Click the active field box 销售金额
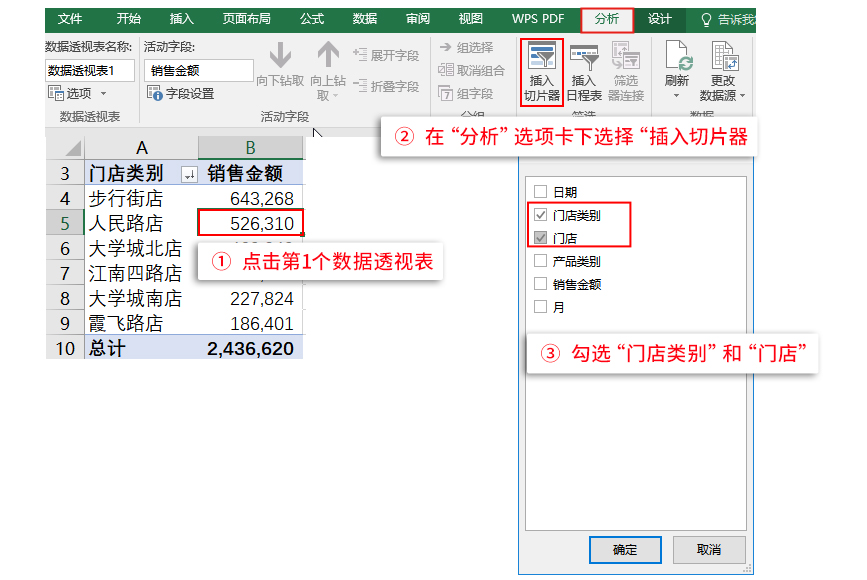The image size is (867, 580). [199, 70]
